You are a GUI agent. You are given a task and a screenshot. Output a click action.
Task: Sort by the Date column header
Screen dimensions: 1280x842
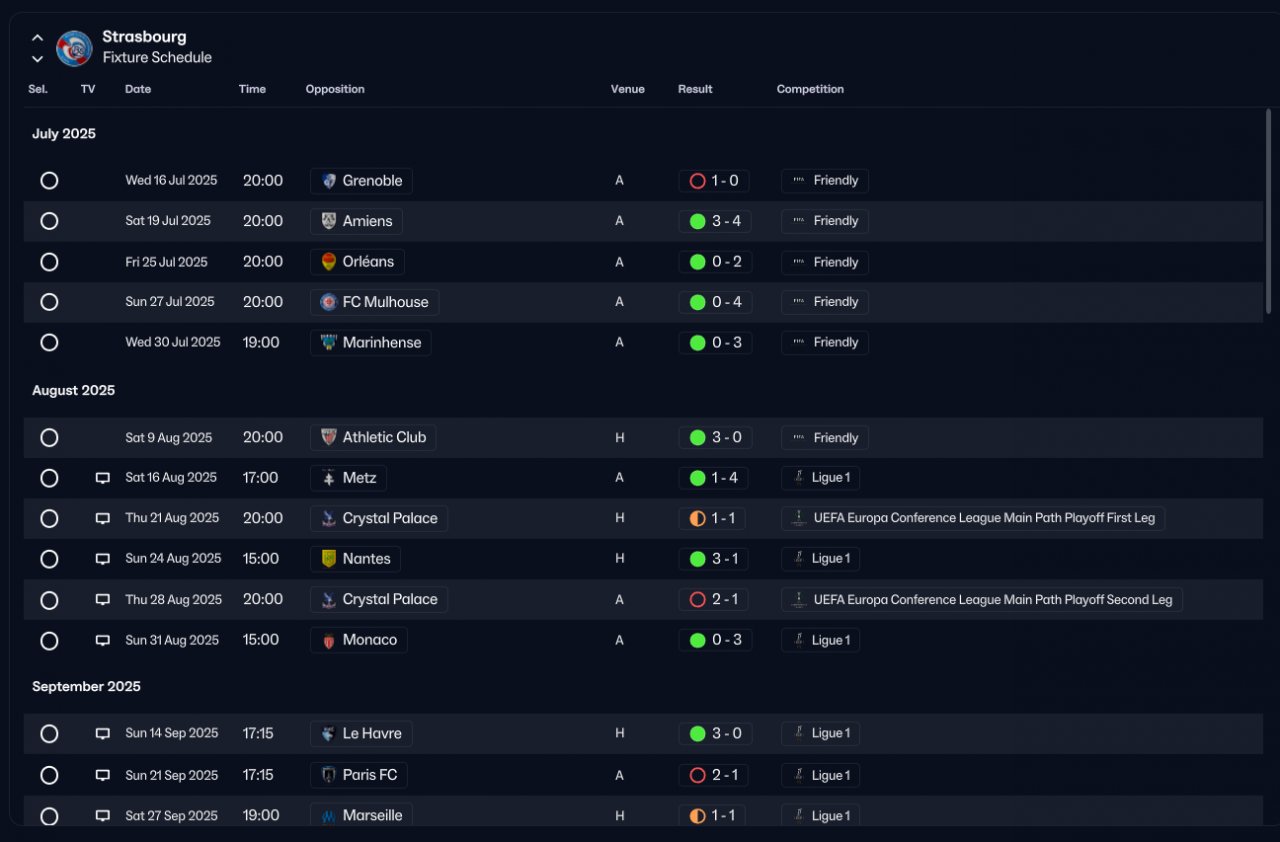(138, 89)
